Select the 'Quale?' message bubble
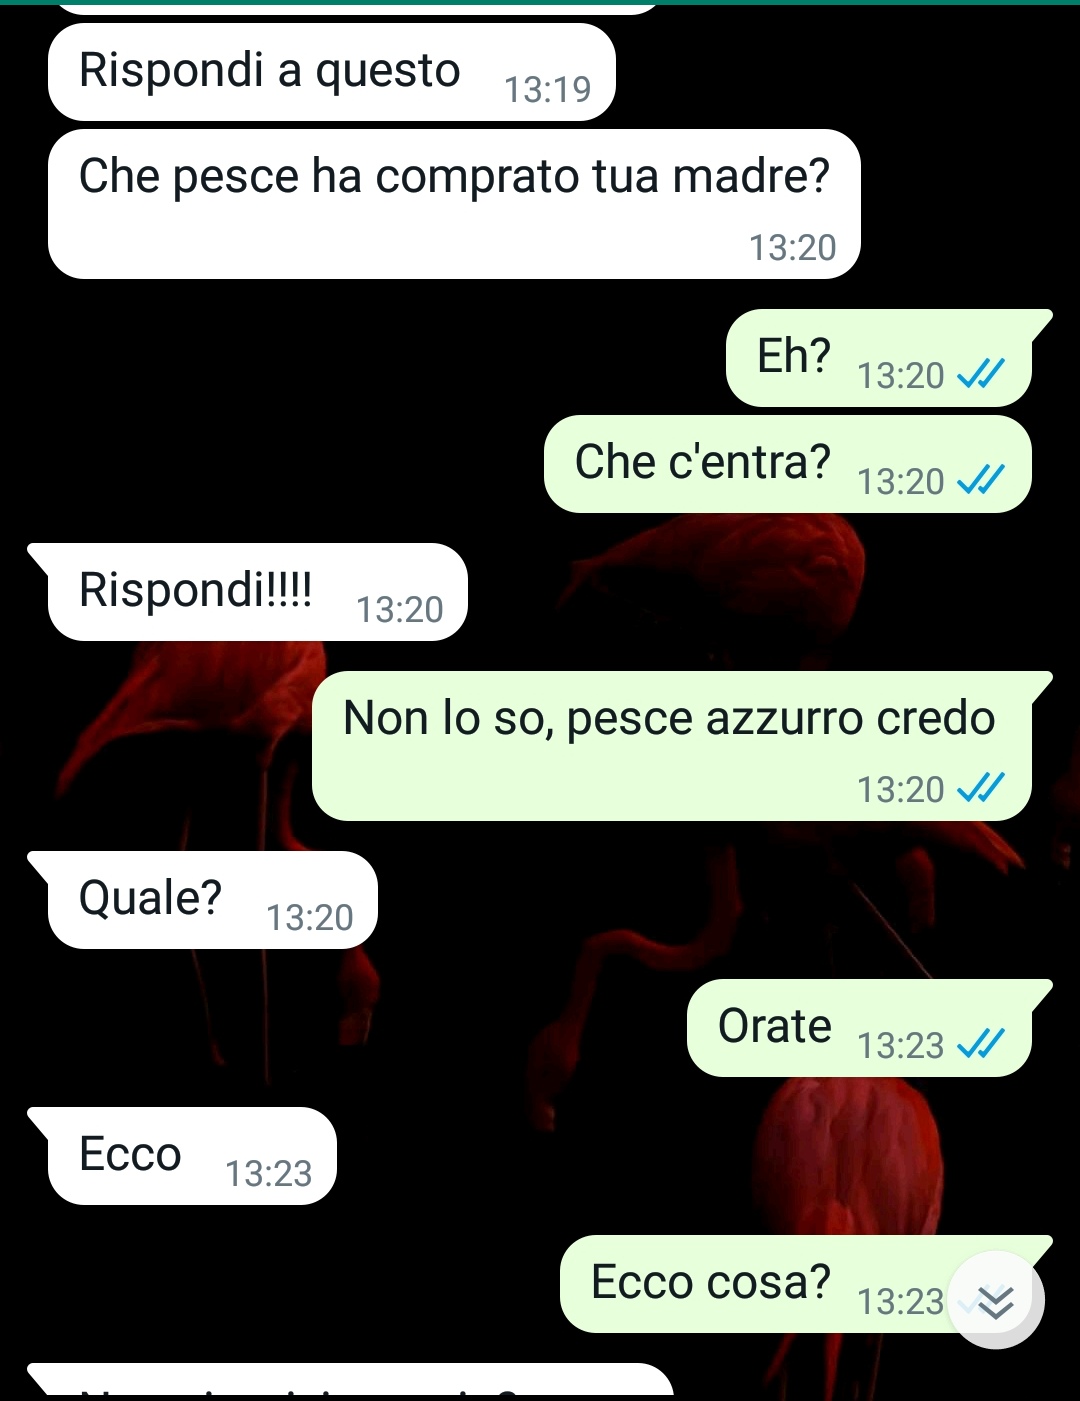1080x1401 pixels. coord(203,900)
